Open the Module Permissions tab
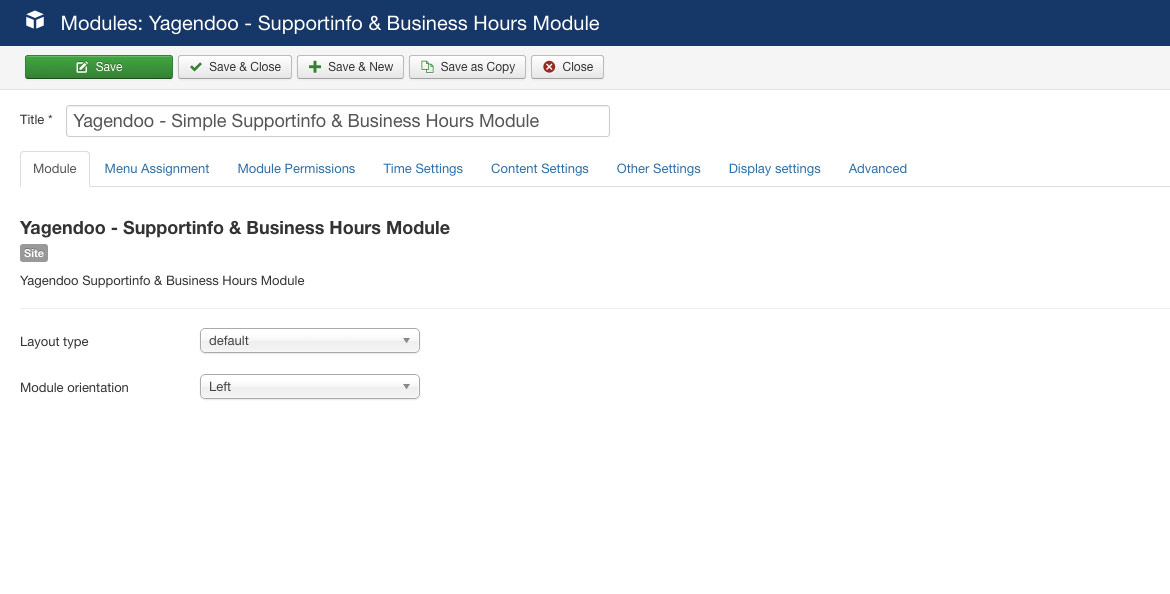This screenshot has width=1170, height=594. click(296, 169)
